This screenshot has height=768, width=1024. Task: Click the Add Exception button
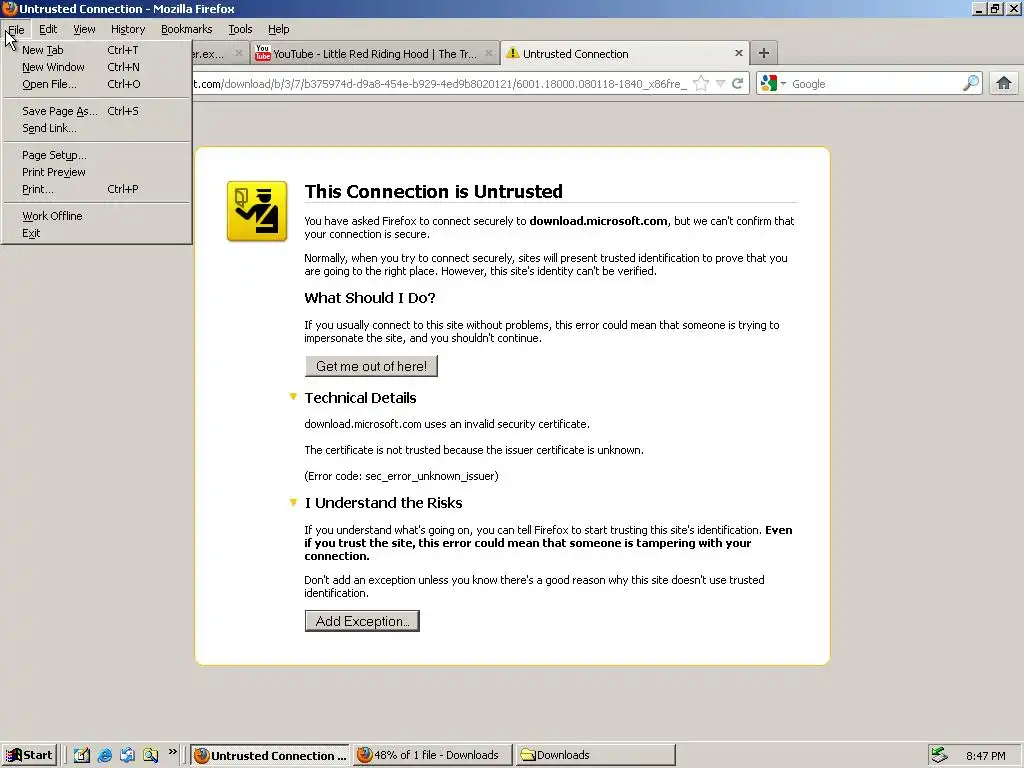pyautogui.click(x=362, y=621)
